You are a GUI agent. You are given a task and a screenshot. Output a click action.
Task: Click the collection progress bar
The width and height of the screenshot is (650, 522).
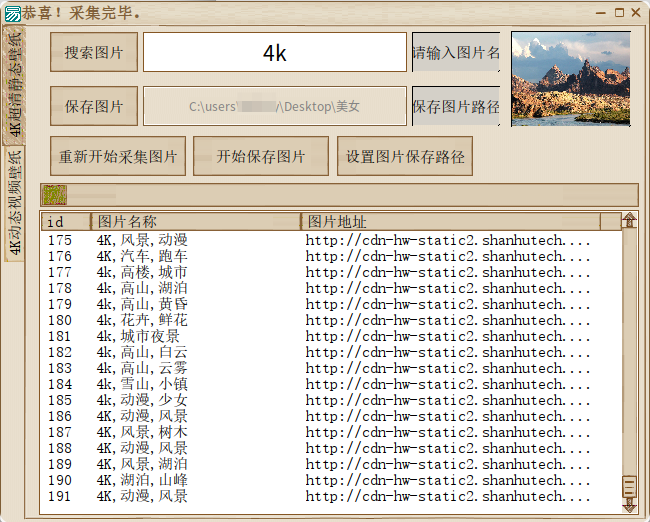point(338,194)
